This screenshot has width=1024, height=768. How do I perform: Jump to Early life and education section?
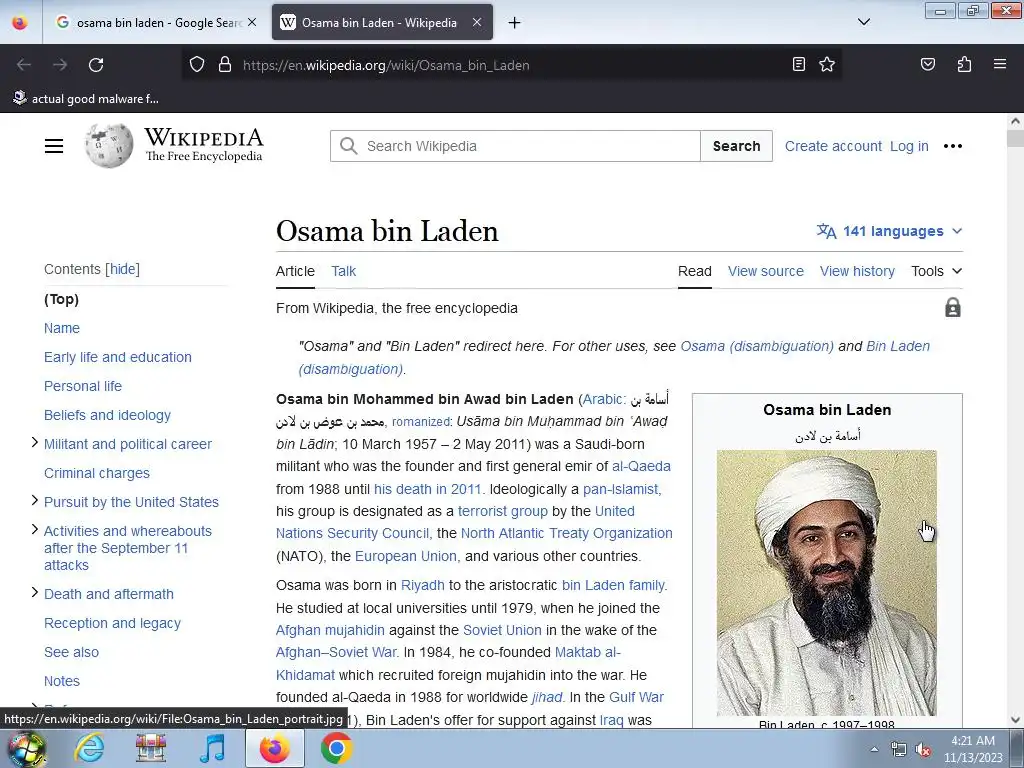(118, 357)
